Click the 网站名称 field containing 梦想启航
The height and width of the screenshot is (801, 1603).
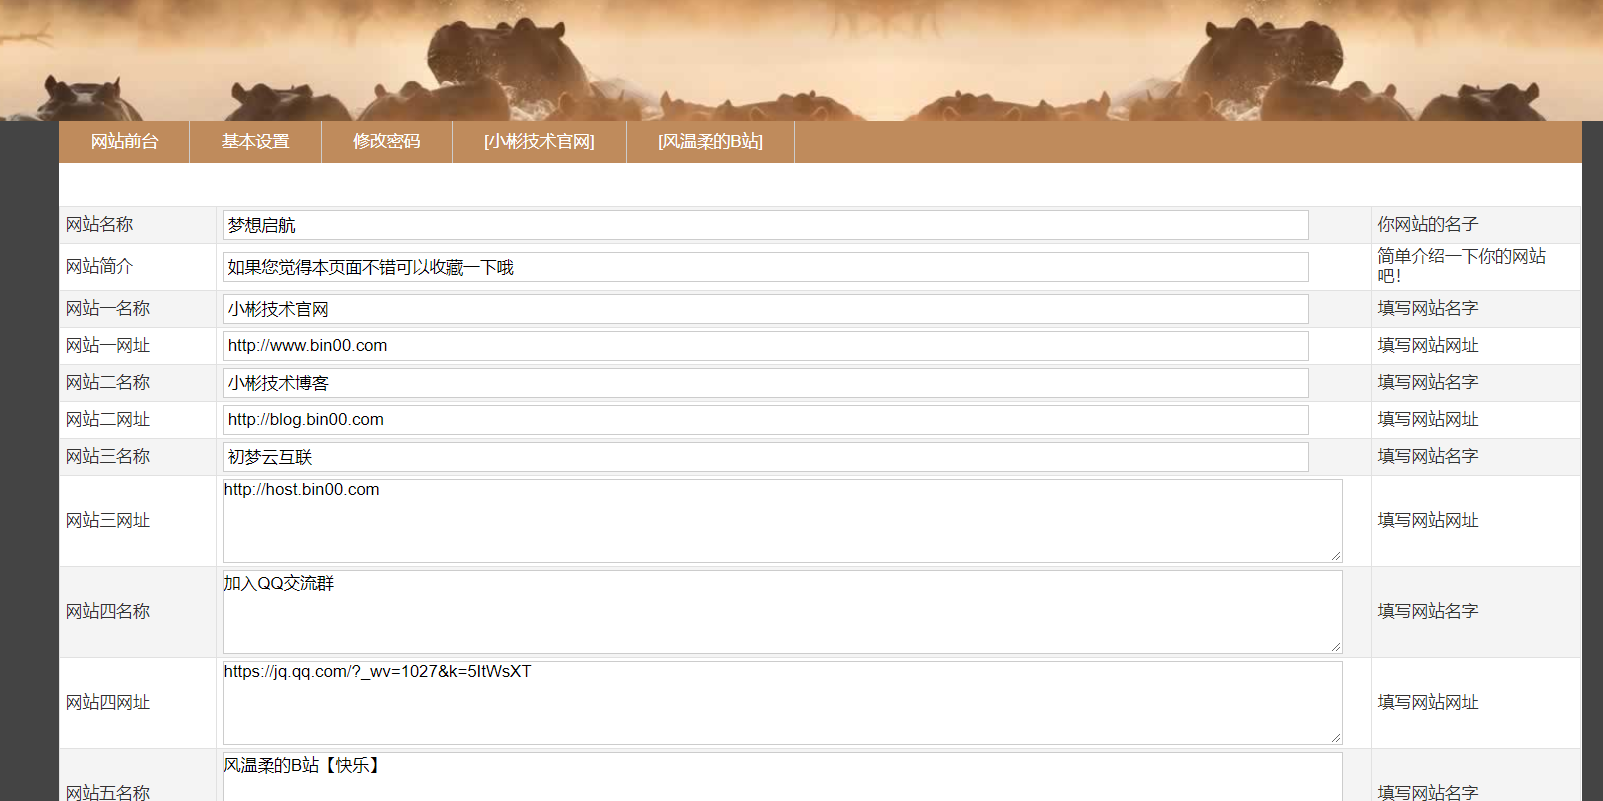(x=765, y=225)
